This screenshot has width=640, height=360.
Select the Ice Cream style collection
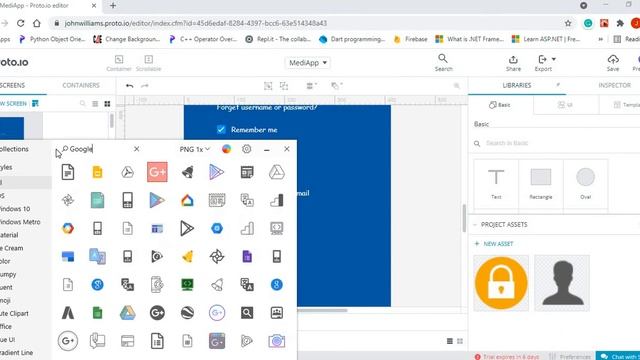pyautogui.click(x=11, y=248)
